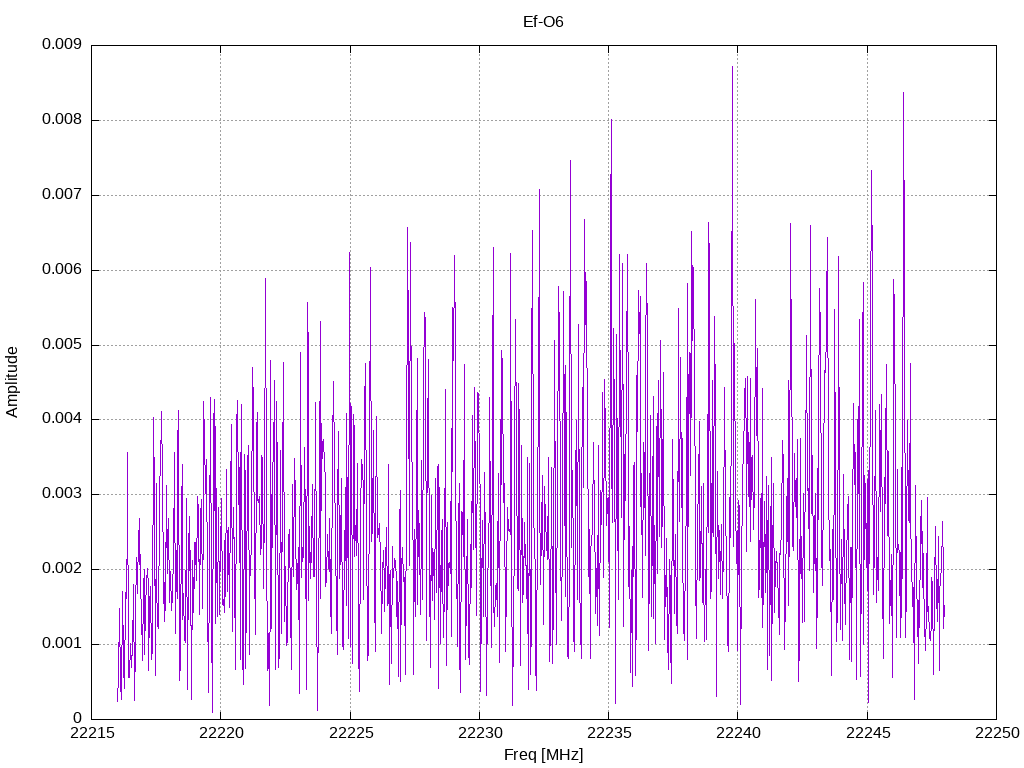Click the 0.007 y-axis tick label

[x=62, y=195]
